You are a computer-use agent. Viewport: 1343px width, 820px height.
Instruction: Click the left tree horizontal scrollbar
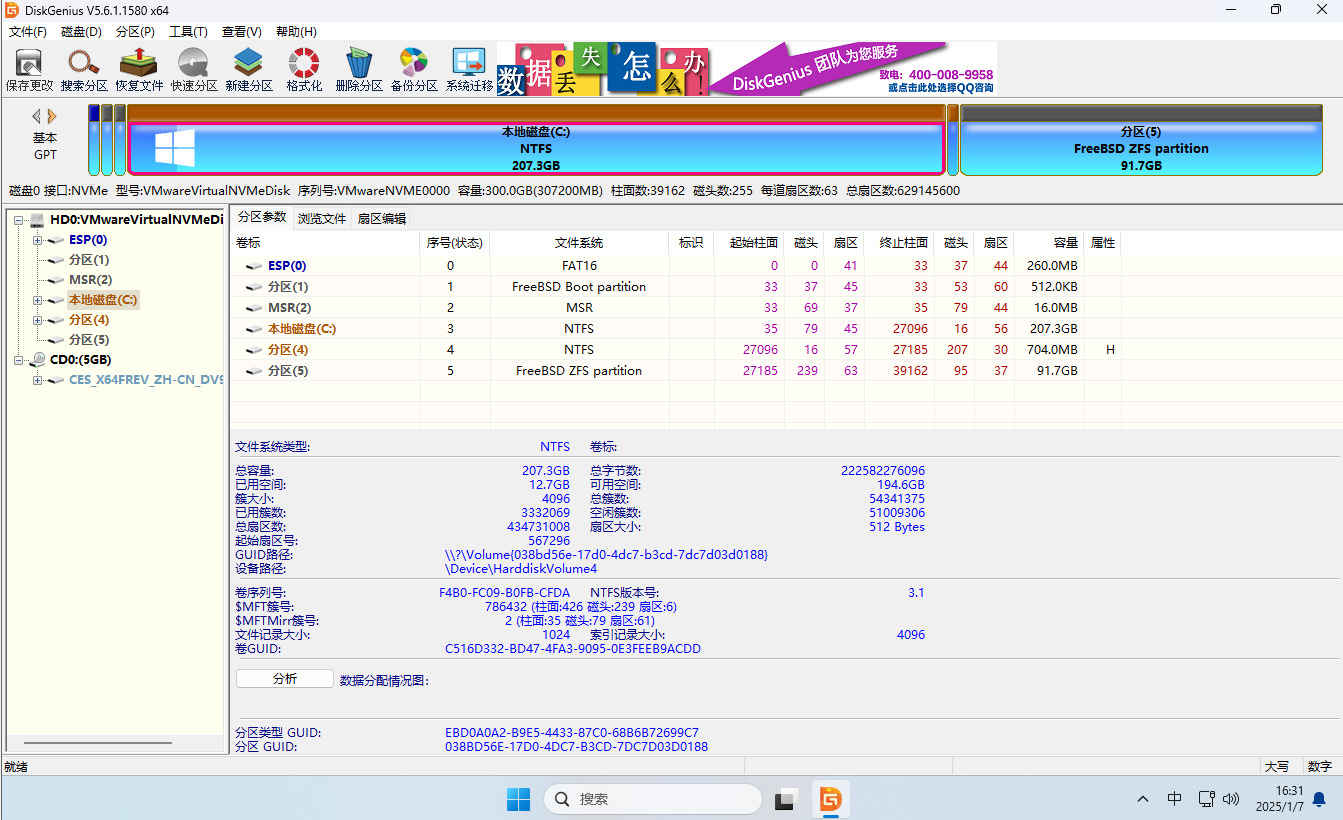pyautogui.click(x=98, y=743)
